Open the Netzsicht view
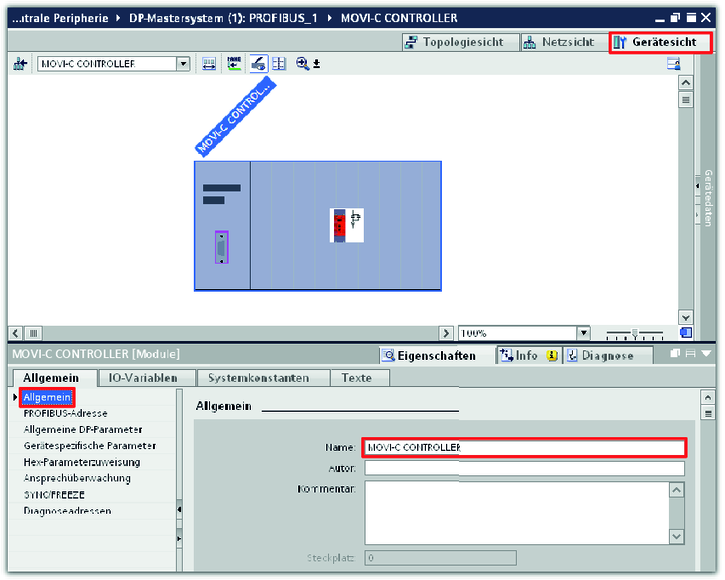This screenshot has width=725, height=580. (x=562, y=42)
